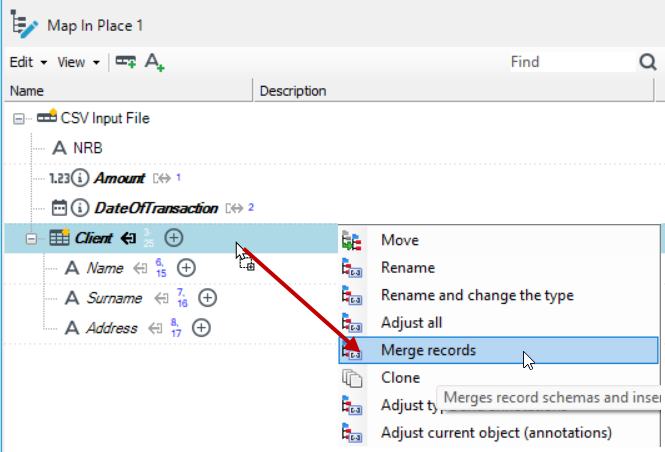Click the add record toolbar icon

pyautogui.click(x=126, y=62)
